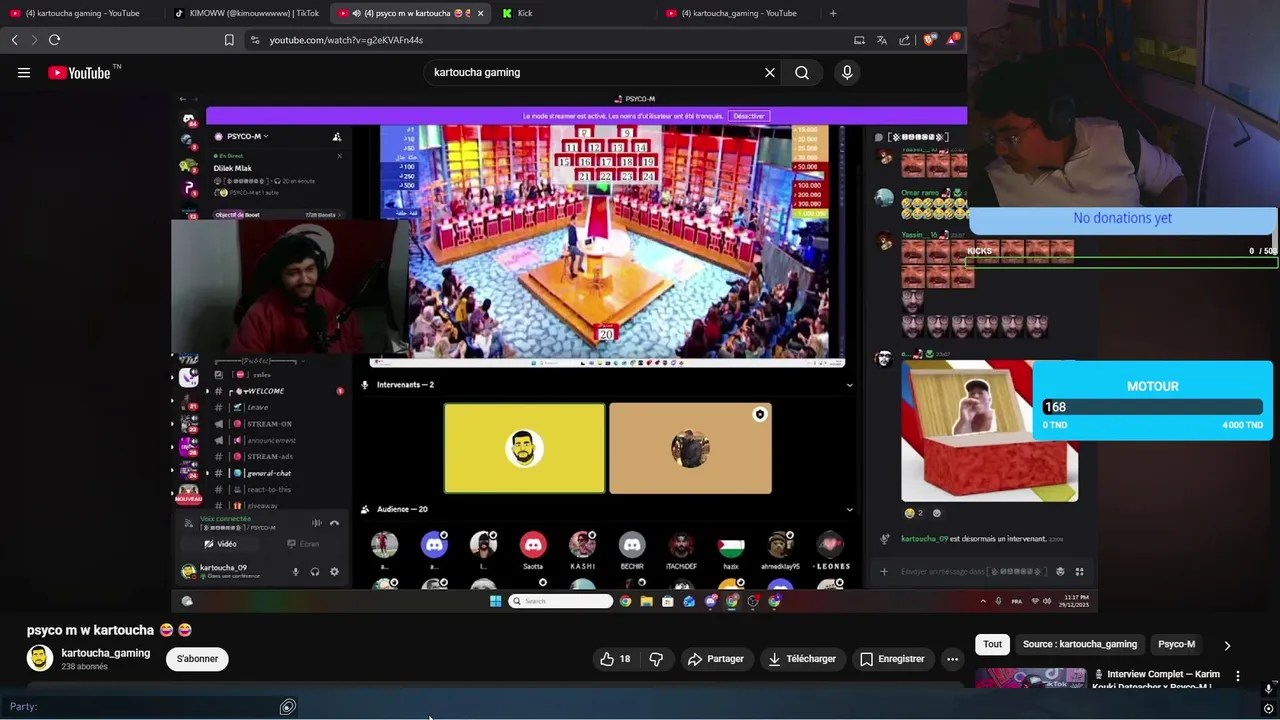Clear the YouTube search box text
The image size is (1280, 720).
tap(770, 72)
